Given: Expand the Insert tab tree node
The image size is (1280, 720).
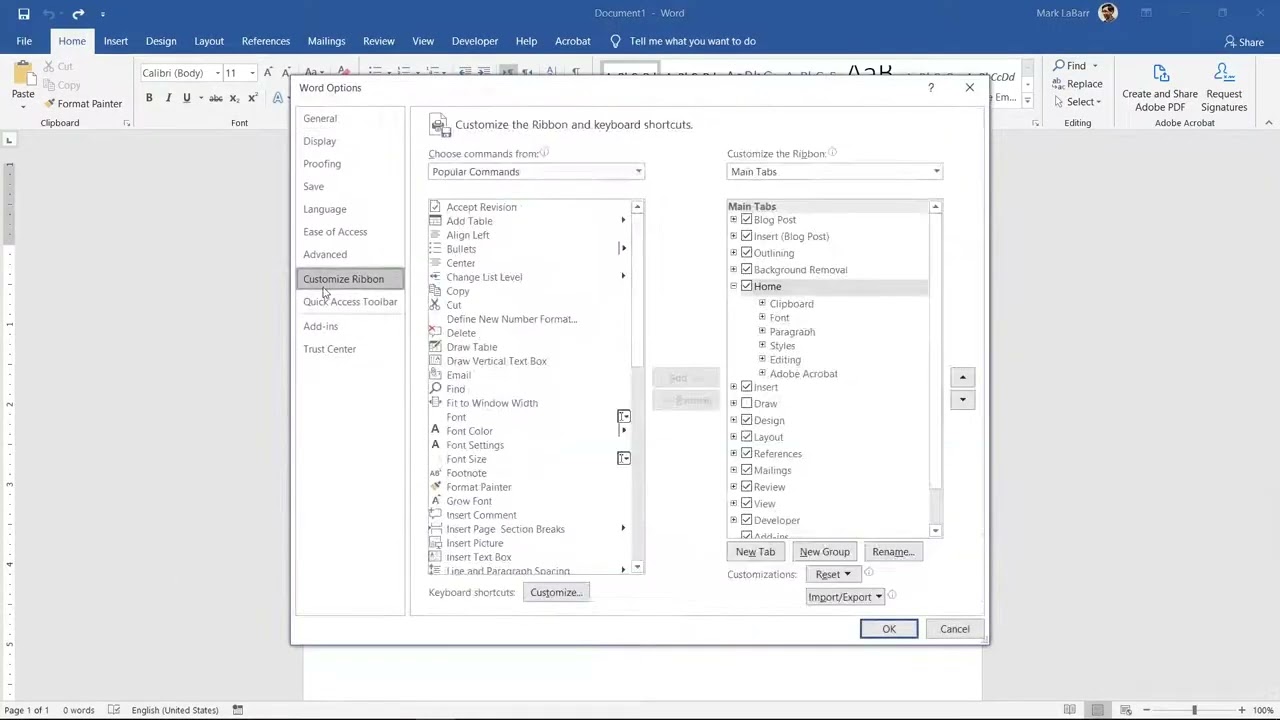Looking at the screenshot, I should [x=733, y=387].
